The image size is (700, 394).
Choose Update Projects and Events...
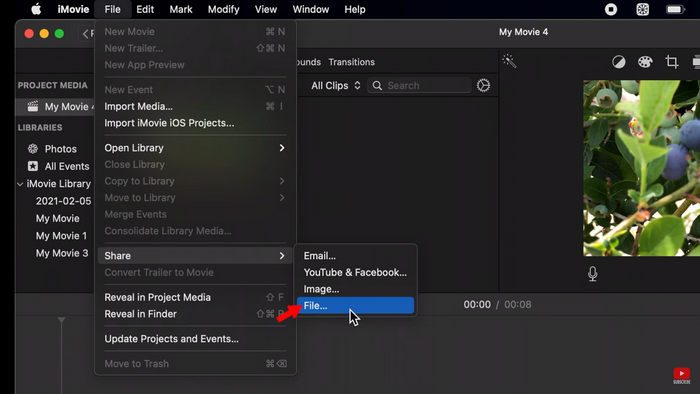[x=195, y=339]
